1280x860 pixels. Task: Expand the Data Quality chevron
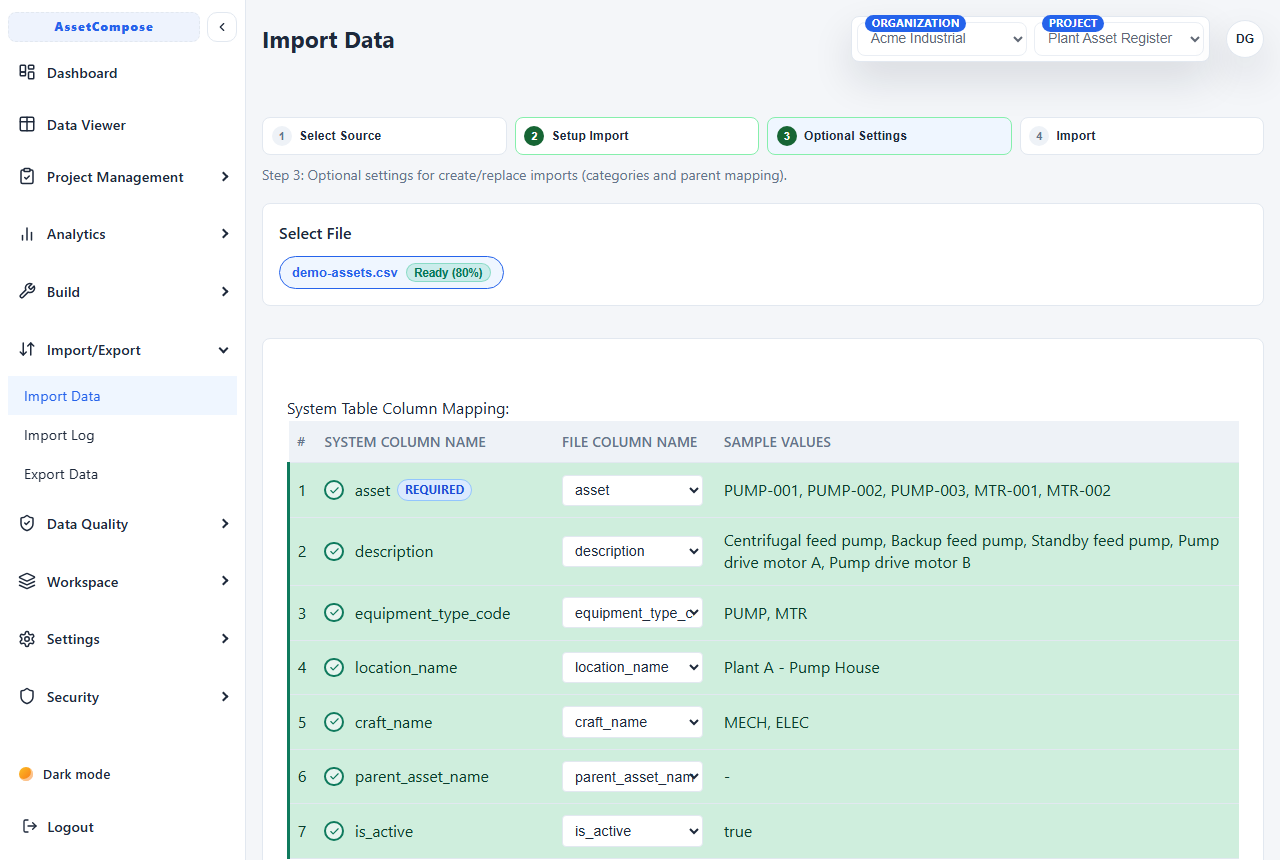[x=224, y=524]
